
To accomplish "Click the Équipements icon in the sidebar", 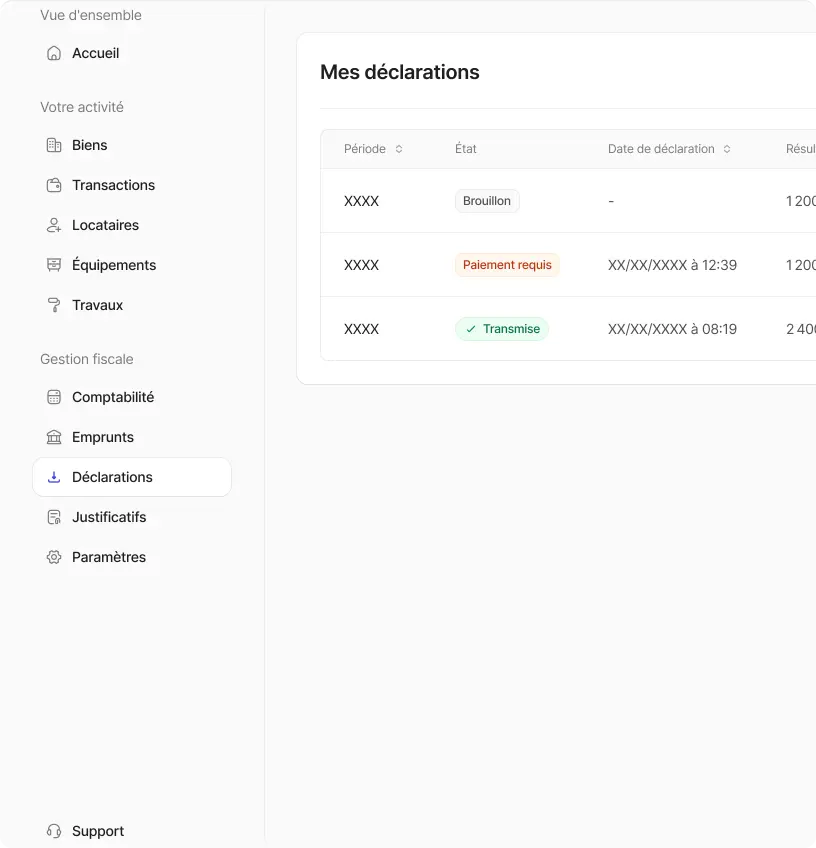I will [x=53, y=265].
